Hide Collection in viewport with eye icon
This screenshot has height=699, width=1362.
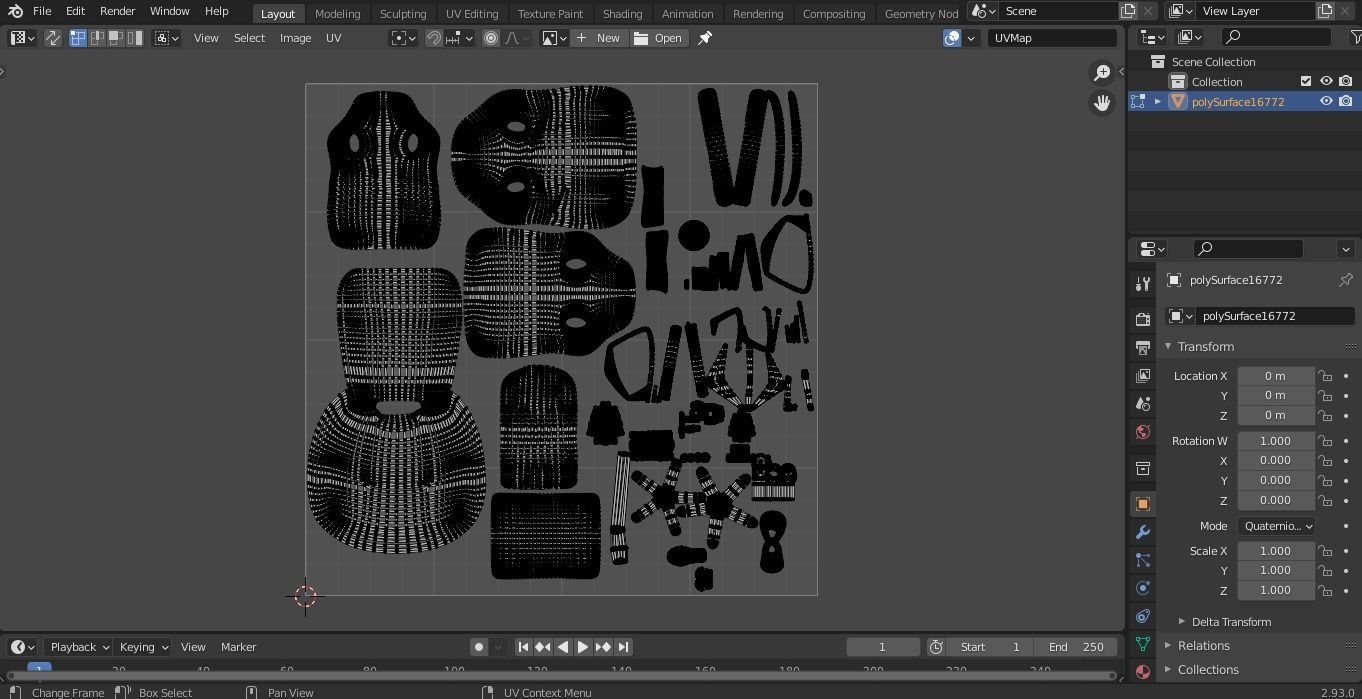click(x=1326, y=81)
